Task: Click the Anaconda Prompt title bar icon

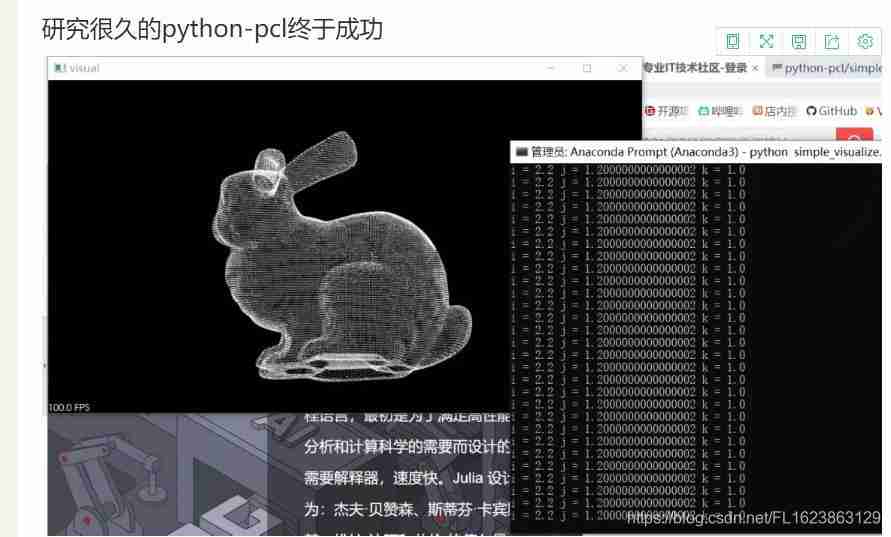Action: 521,152
